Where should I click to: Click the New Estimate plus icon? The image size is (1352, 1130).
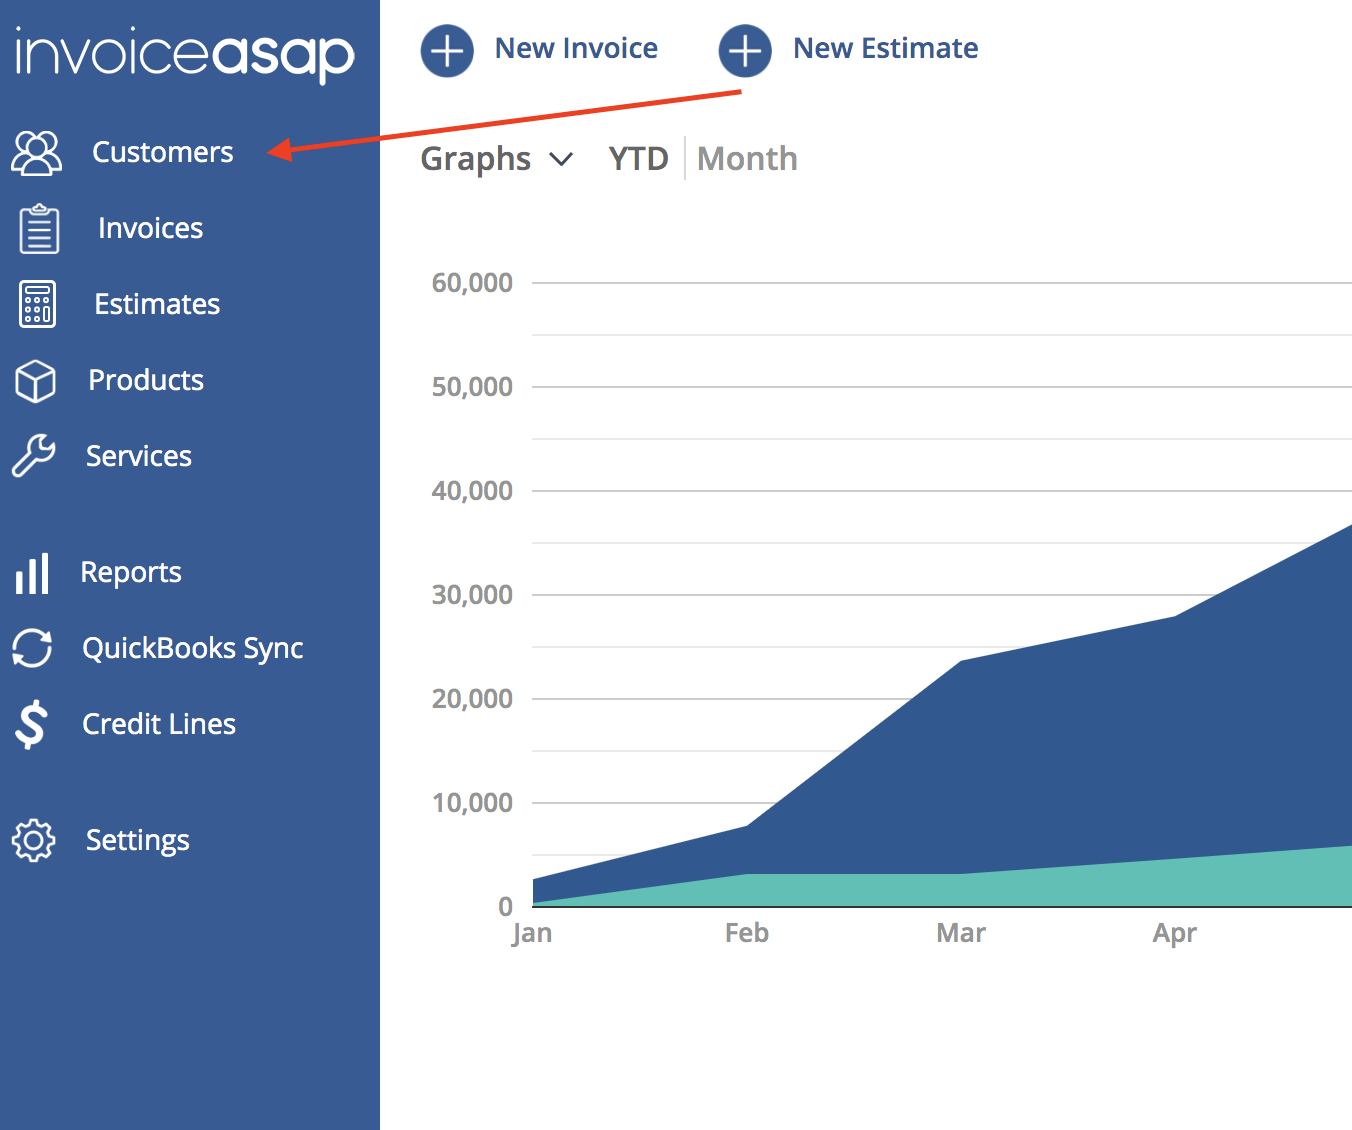click(x=745, y=50)
